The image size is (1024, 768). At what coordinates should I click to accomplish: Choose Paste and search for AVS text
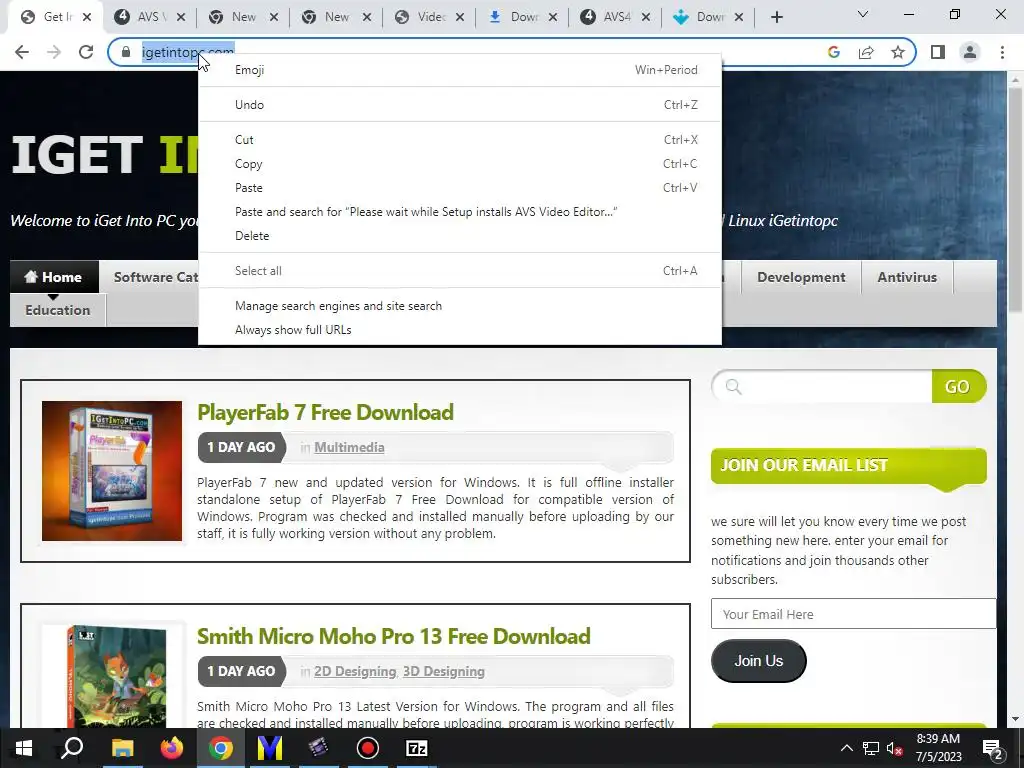pos(460,212)
